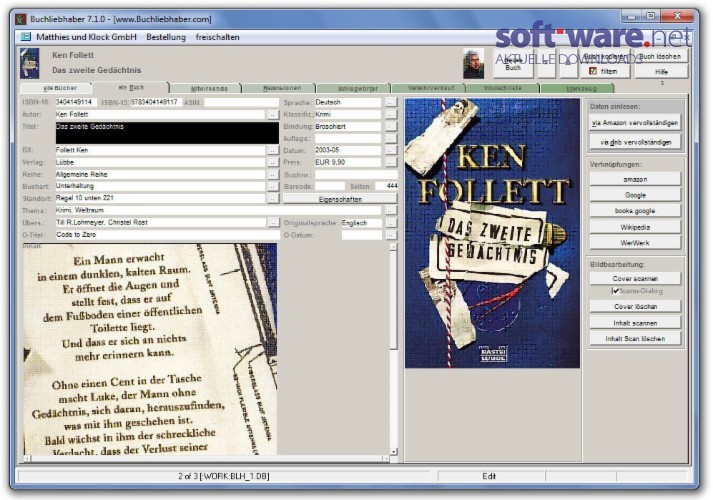Click the Cover scannen button
Viewport: 713px width, 500px height.
pyautogui.click(x=635, y=279)
